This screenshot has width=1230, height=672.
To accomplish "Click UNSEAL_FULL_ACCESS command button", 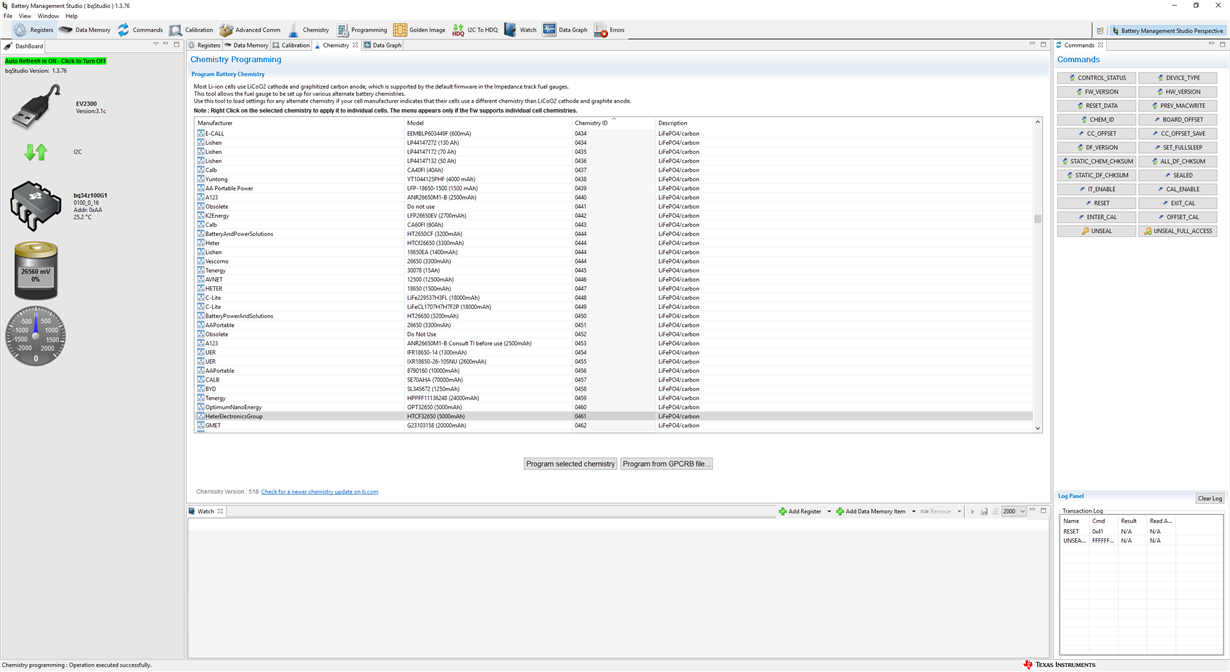I will pyautogui.click(x=1179, y=231).
